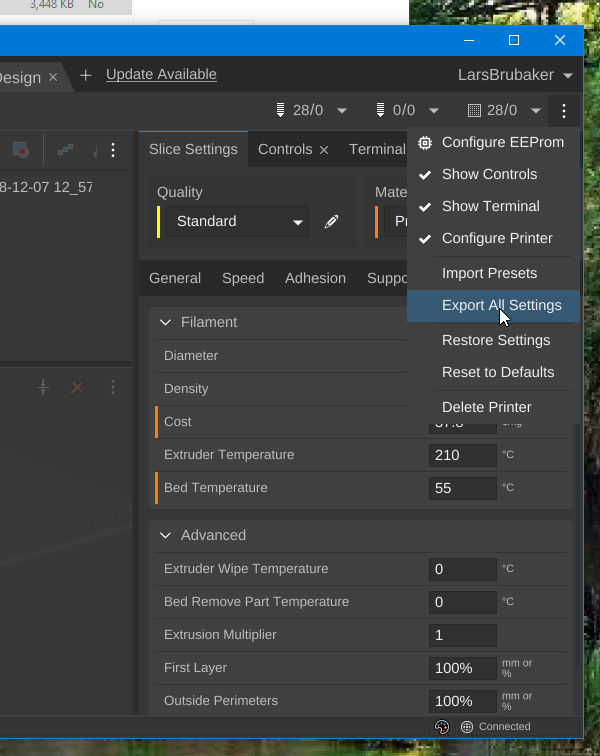Screen dimensions: 600x756
Task: Open the Quality Standard dropdown
Action: (x=237, y=222)
